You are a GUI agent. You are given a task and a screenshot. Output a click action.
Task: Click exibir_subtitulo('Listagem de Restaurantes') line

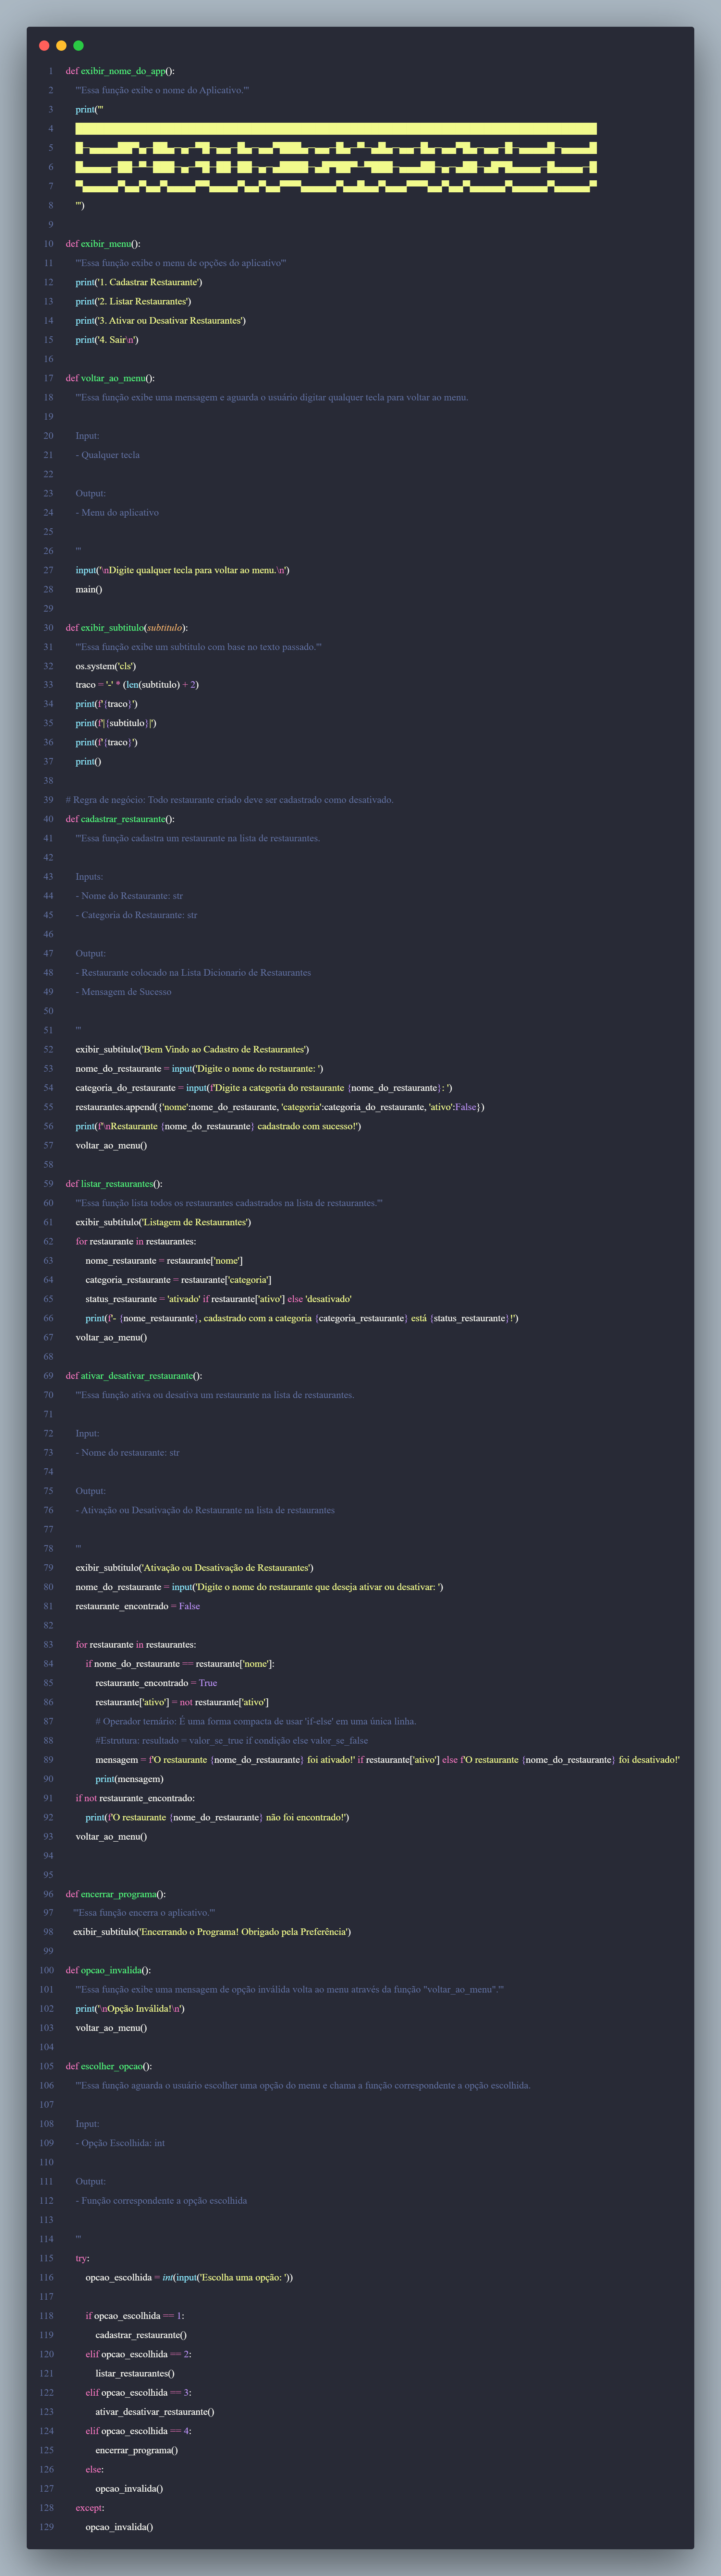(x=163, y=1222)
